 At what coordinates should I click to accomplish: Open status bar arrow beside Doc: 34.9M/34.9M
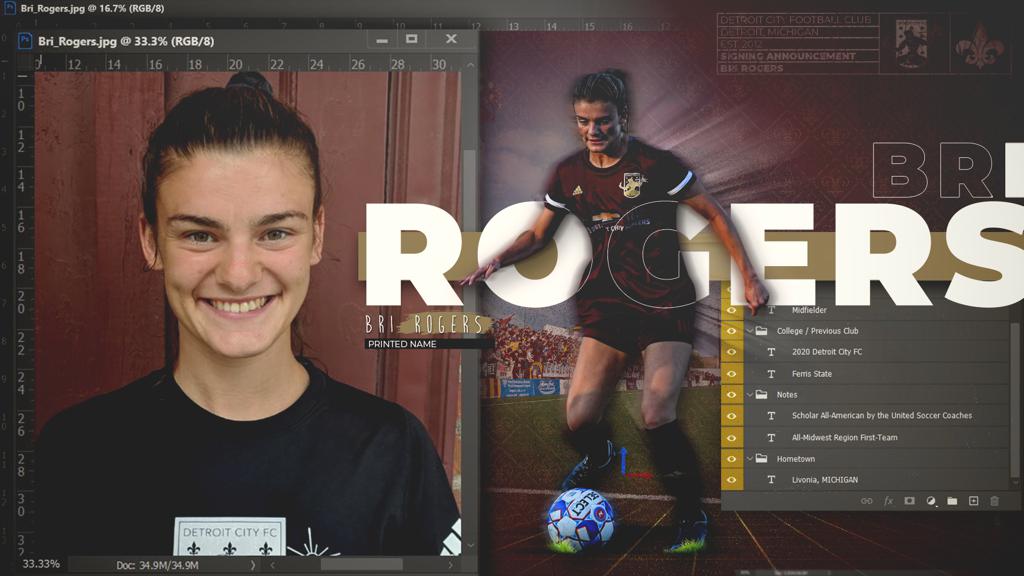(253, 565)
